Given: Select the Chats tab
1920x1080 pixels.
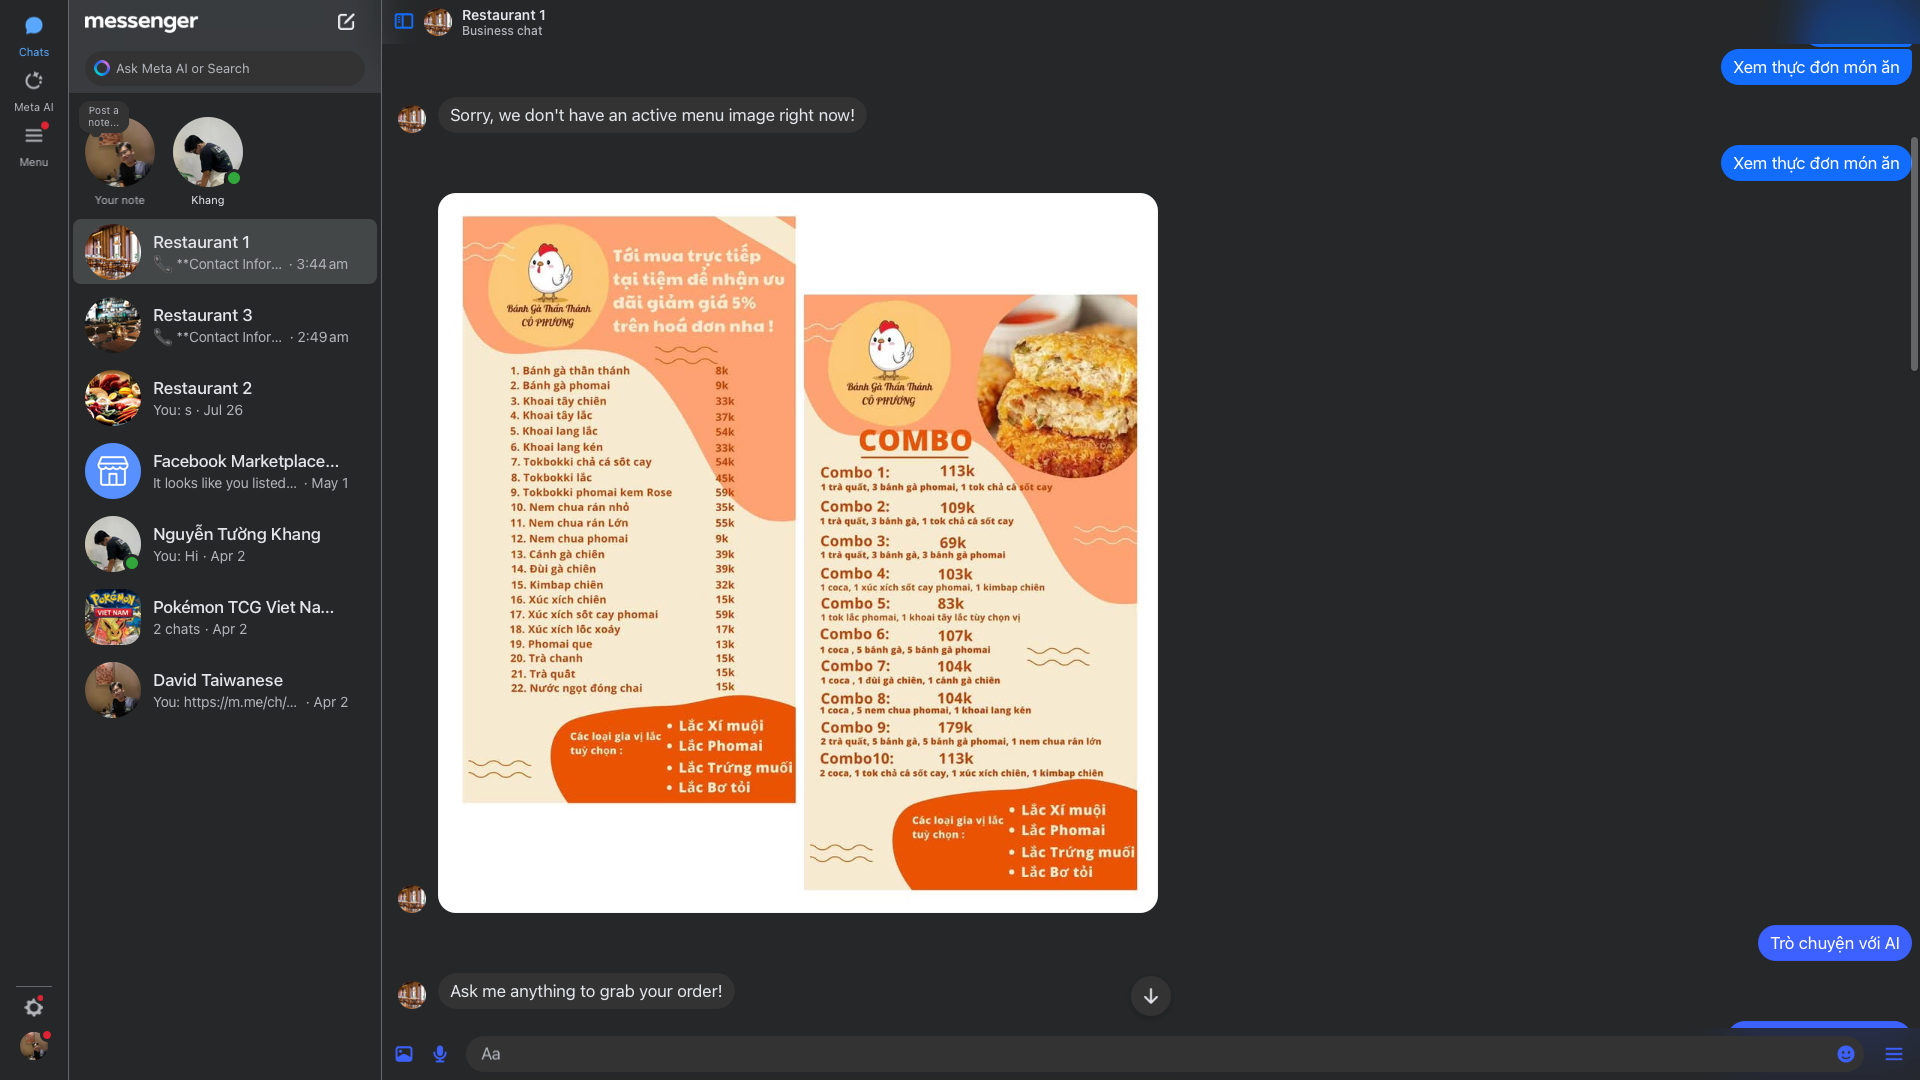Looking at the screenshot, I should (x=34, y=36).
